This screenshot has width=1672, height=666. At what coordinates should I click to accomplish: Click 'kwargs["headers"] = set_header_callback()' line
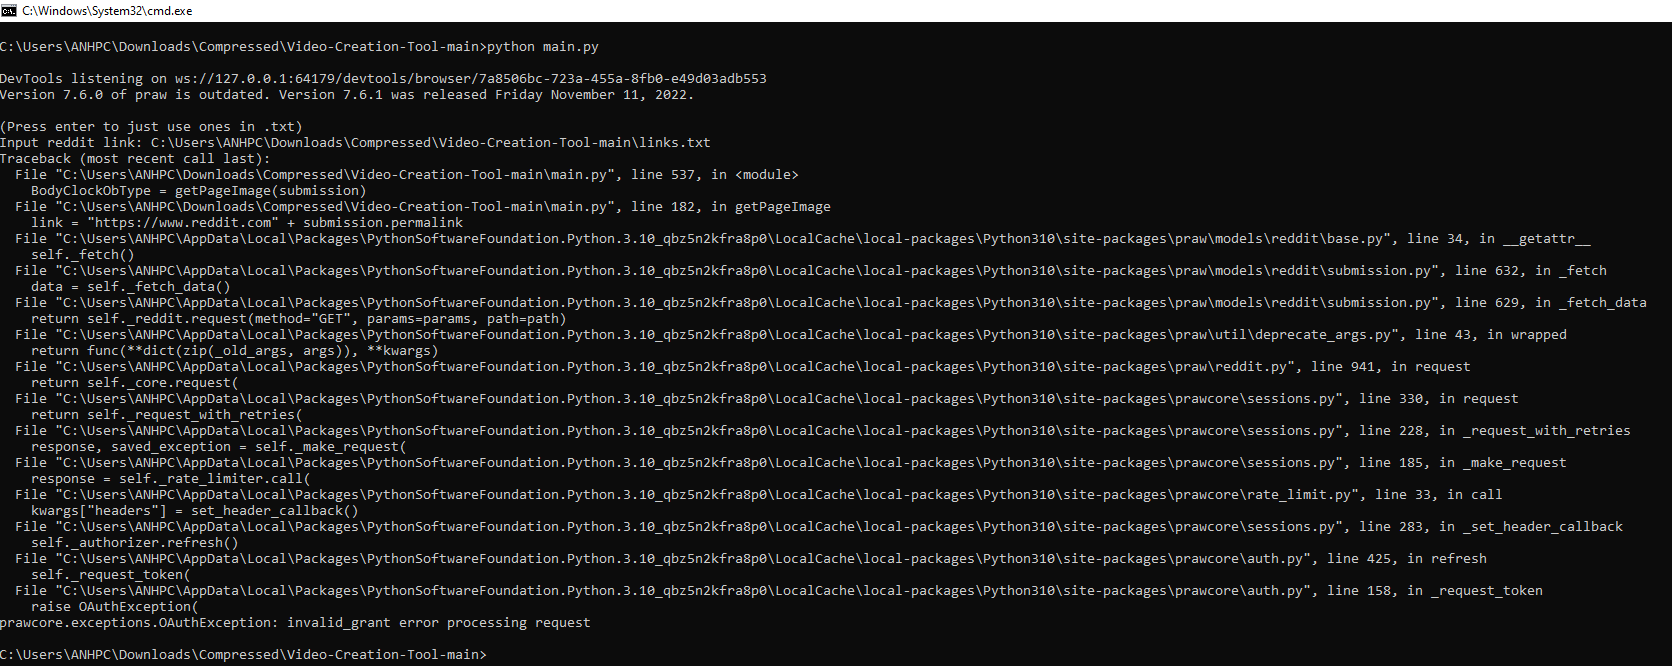pyautogui.click(x=195, y=511)
